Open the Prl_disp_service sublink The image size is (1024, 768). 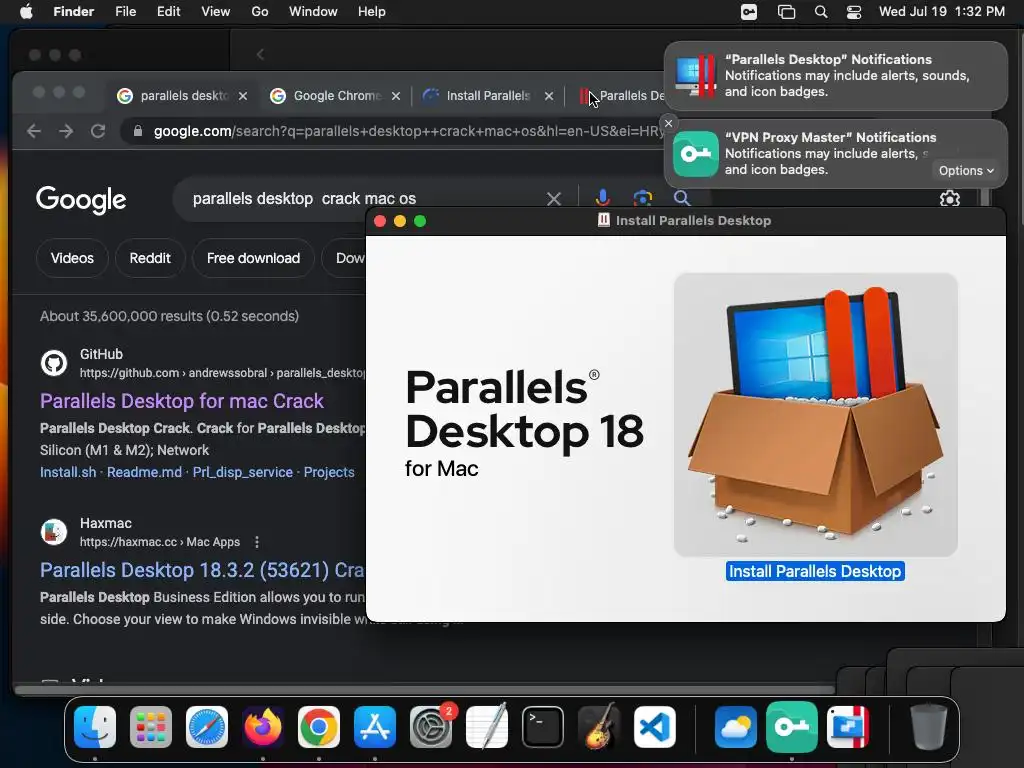(242, 472)
